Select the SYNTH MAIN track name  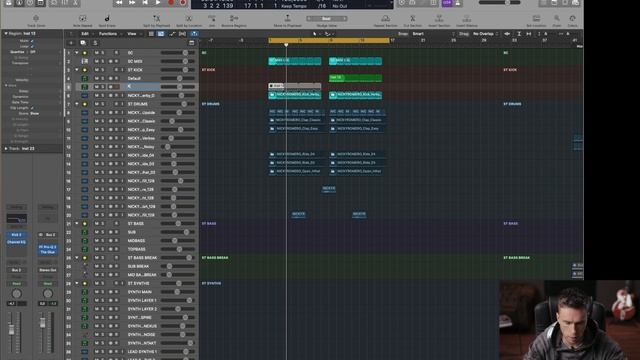140,292
